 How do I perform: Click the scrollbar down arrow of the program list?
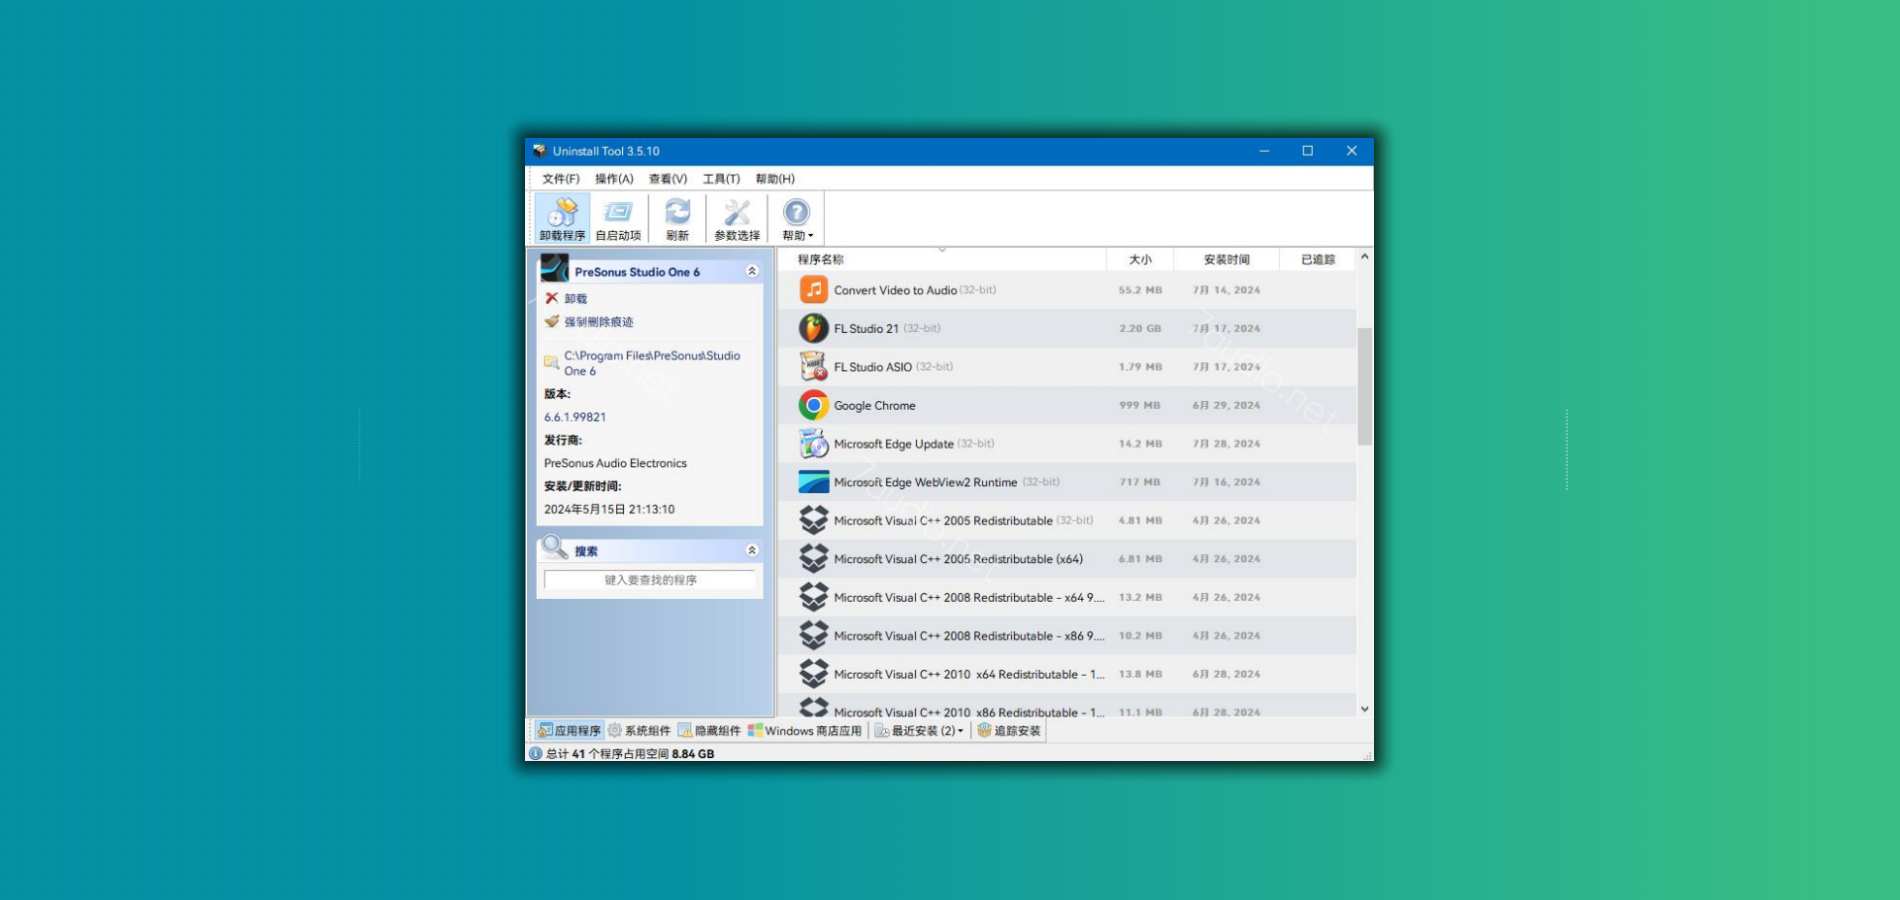click(1365, 709)
